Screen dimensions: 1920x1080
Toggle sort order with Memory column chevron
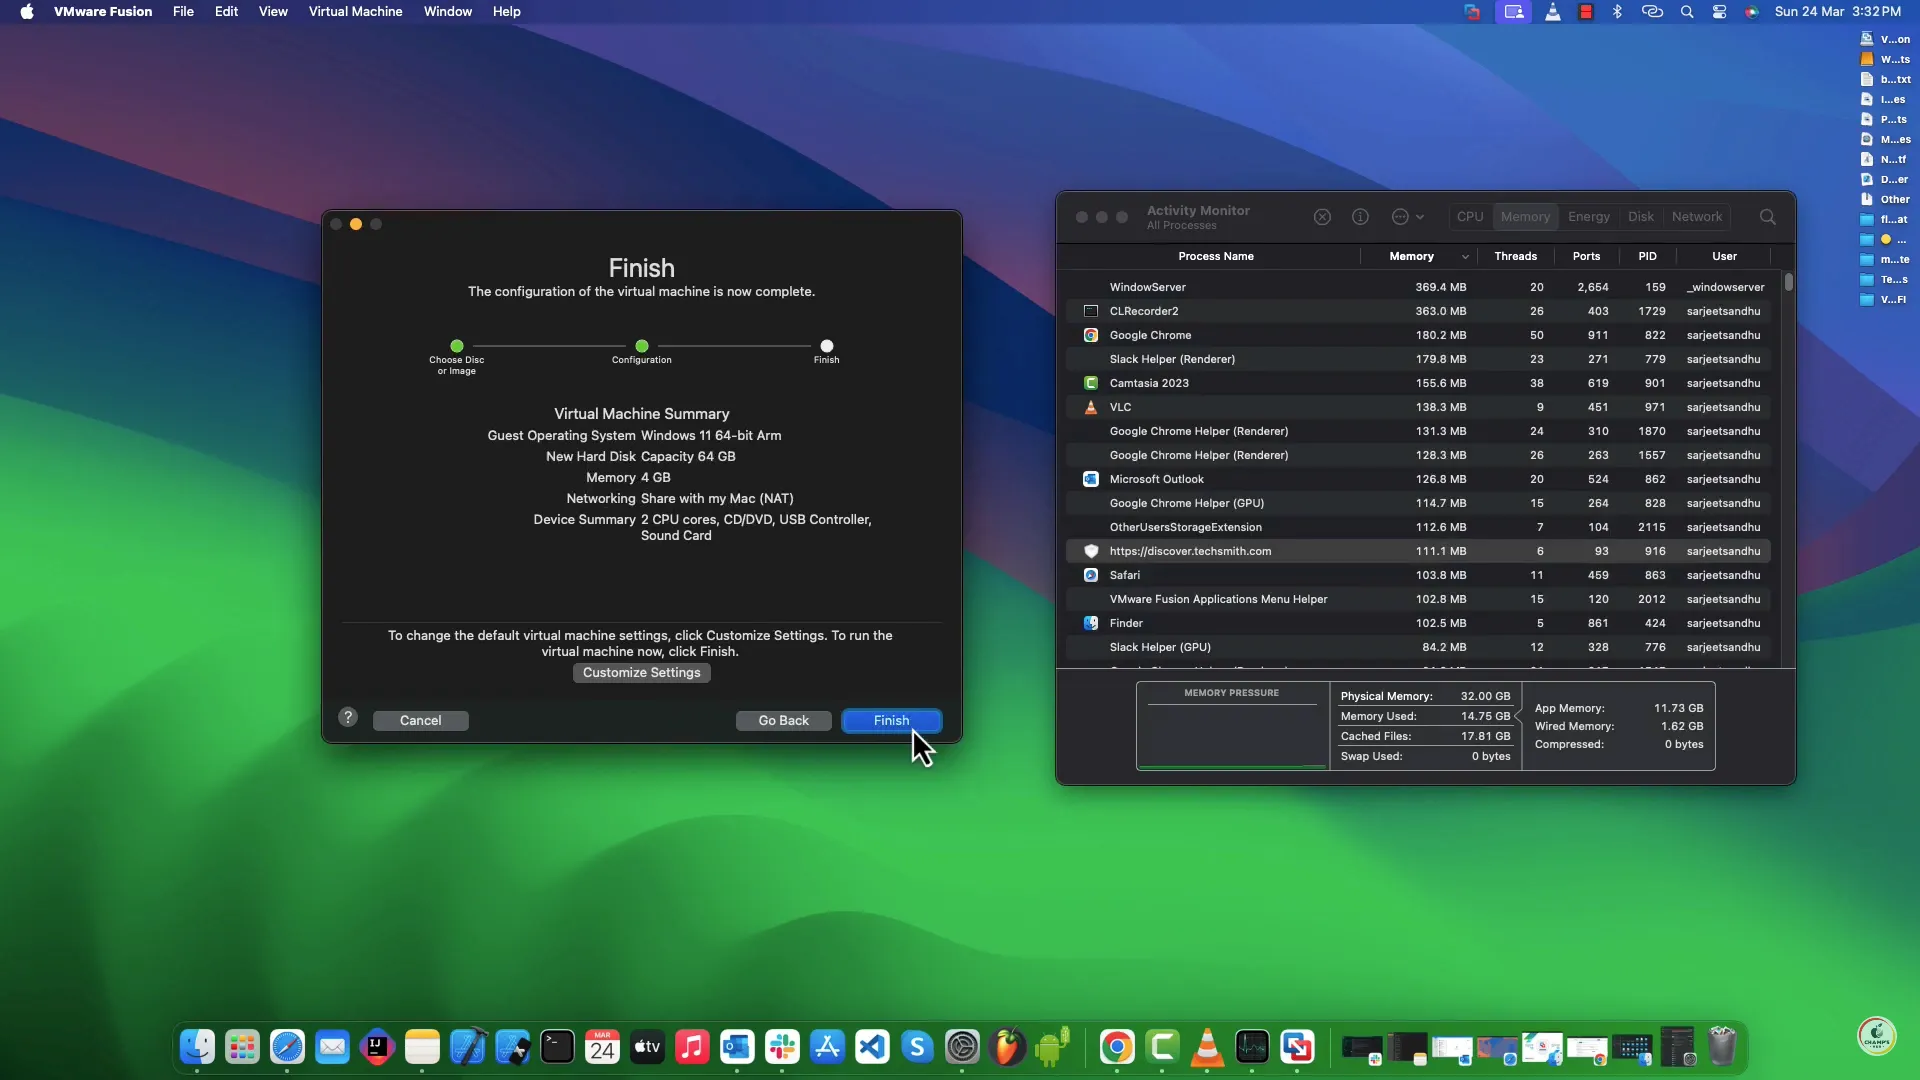point(1465,257)
